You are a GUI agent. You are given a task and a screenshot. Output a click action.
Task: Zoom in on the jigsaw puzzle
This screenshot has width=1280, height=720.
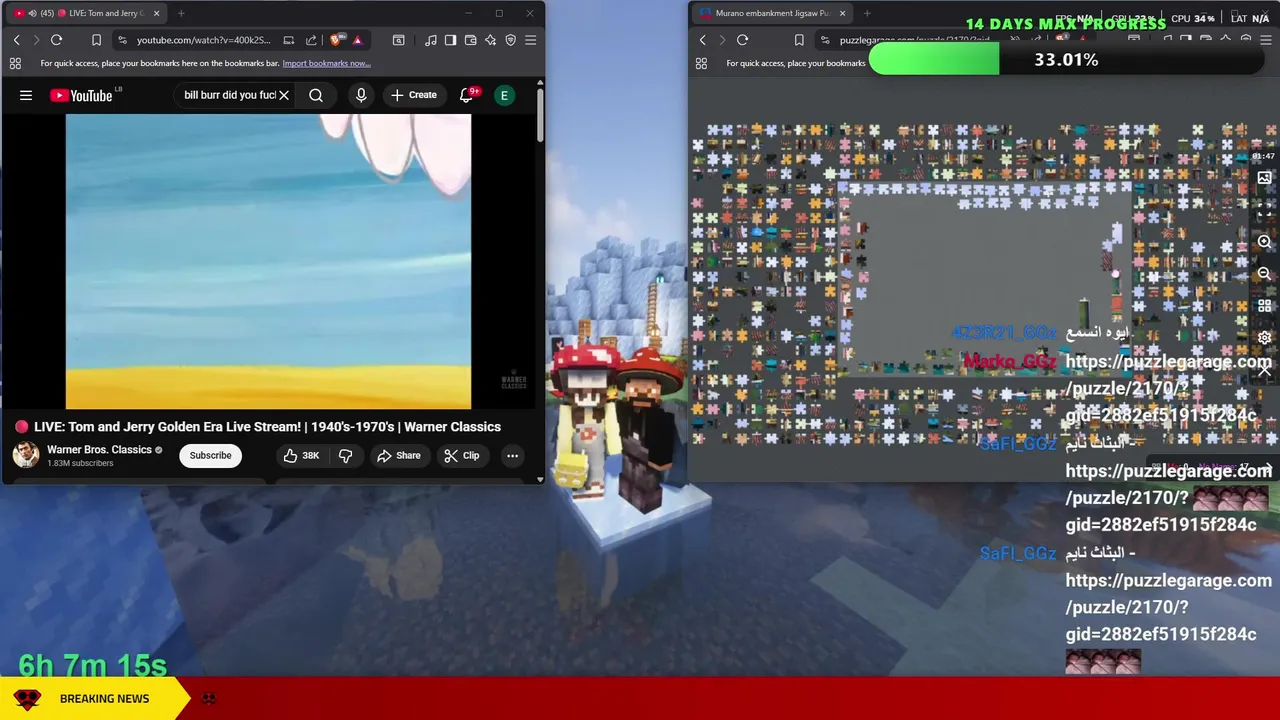tap(1264, 242)
